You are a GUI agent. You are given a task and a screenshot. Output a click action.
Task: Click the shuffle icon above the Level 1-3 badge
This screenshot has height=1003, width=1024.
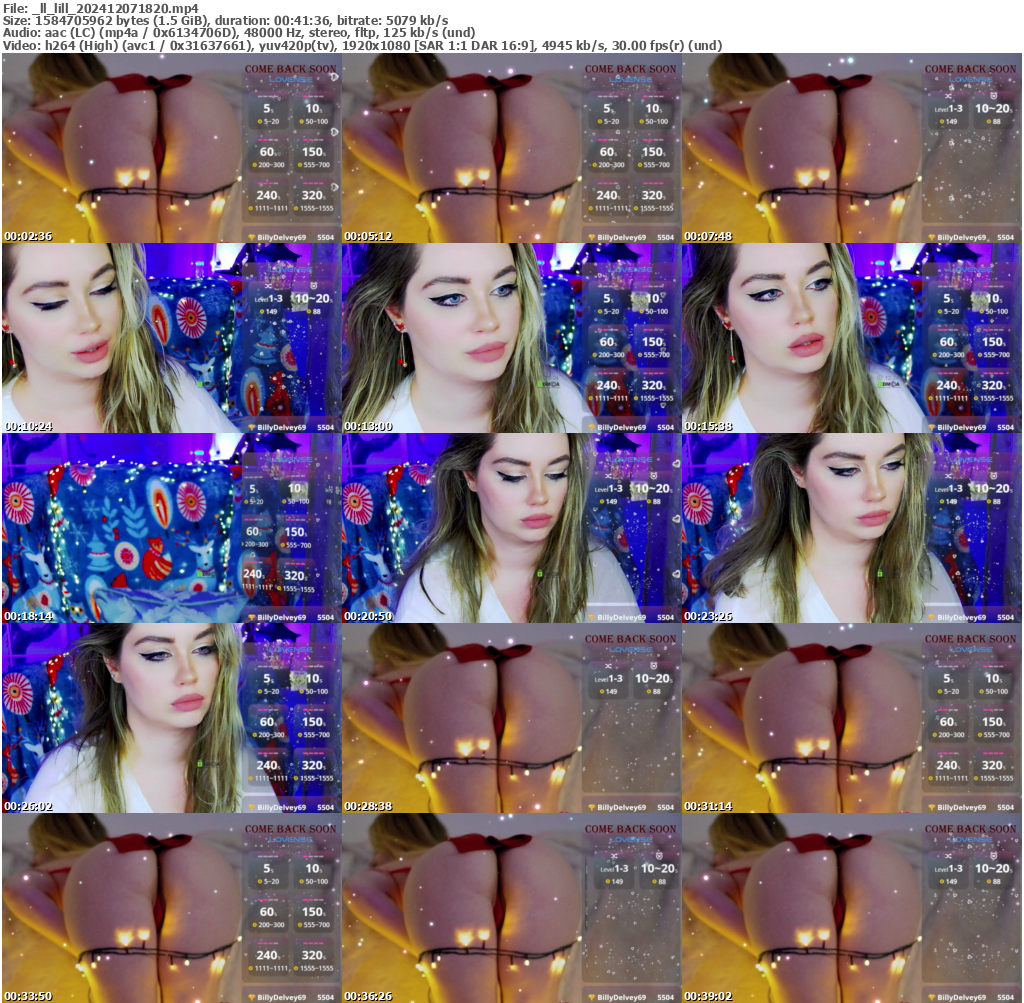(x=948, y=96)
